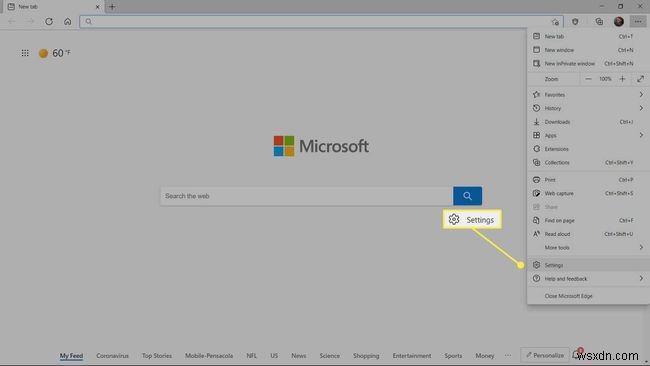Select Find on page
Viewport: 650px width, 366px height.
coord(588,221)
